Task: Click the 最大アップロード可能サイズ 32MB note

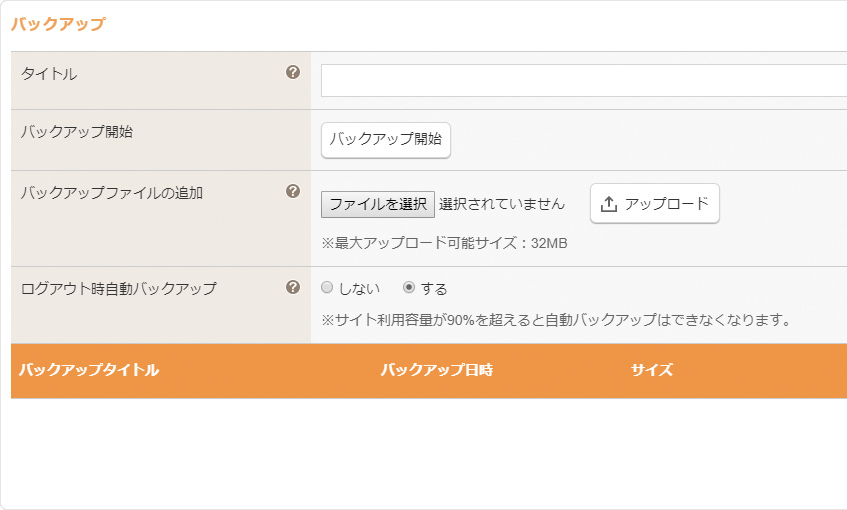Action: click(444, 243)
